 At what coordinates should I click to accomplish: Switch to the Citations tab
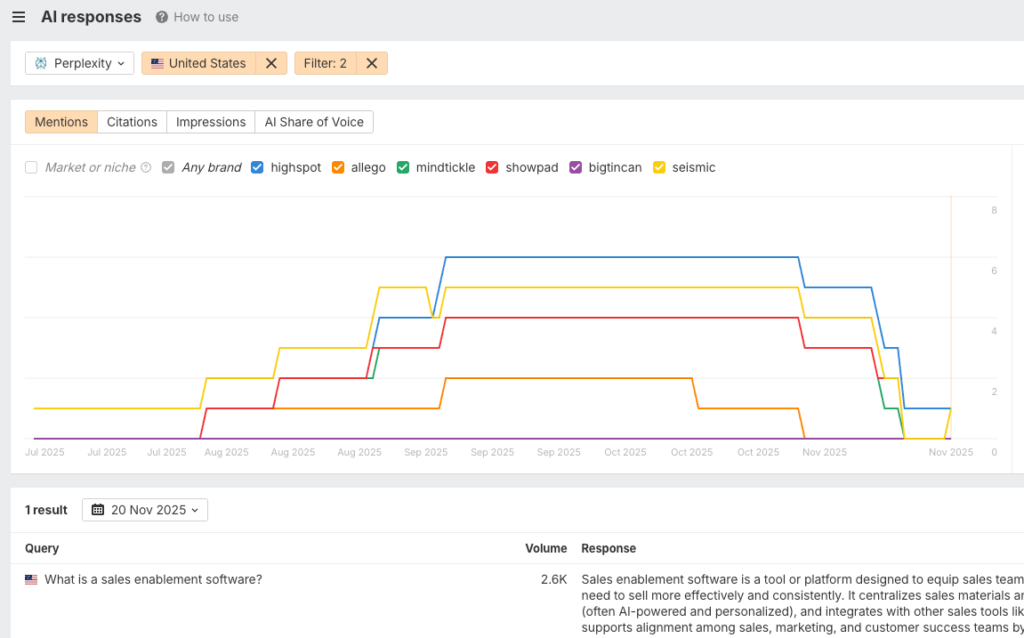pyautogui.click(x=132, y=122)
